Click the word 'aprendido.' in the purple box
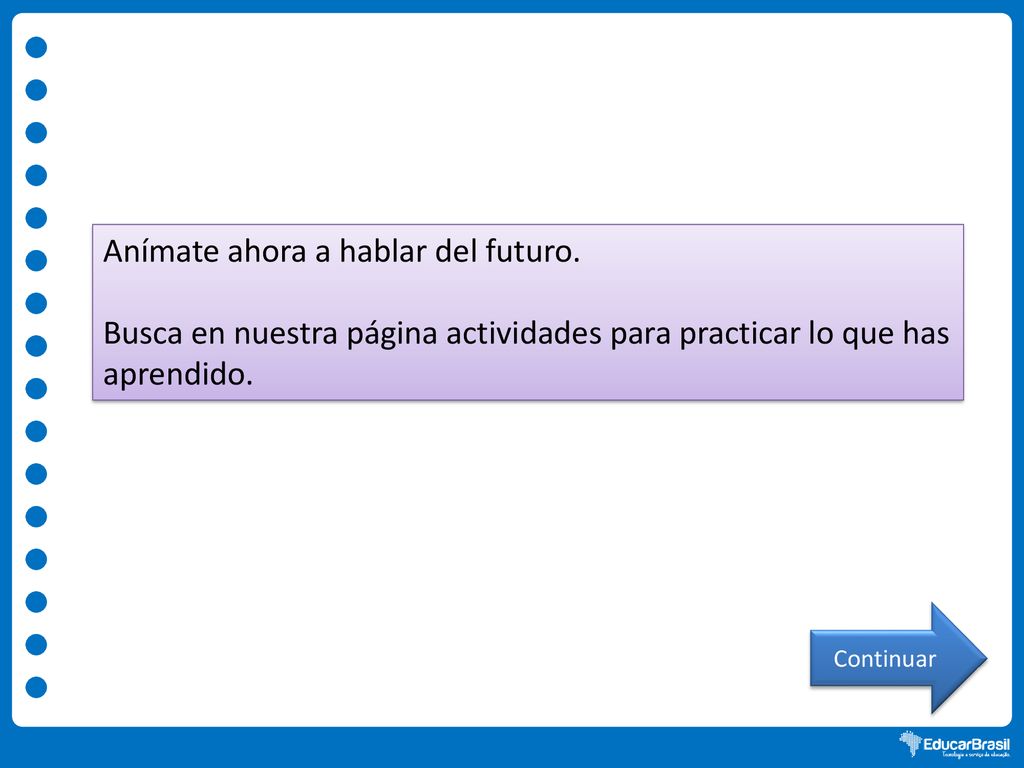 [x=178, y=375]
